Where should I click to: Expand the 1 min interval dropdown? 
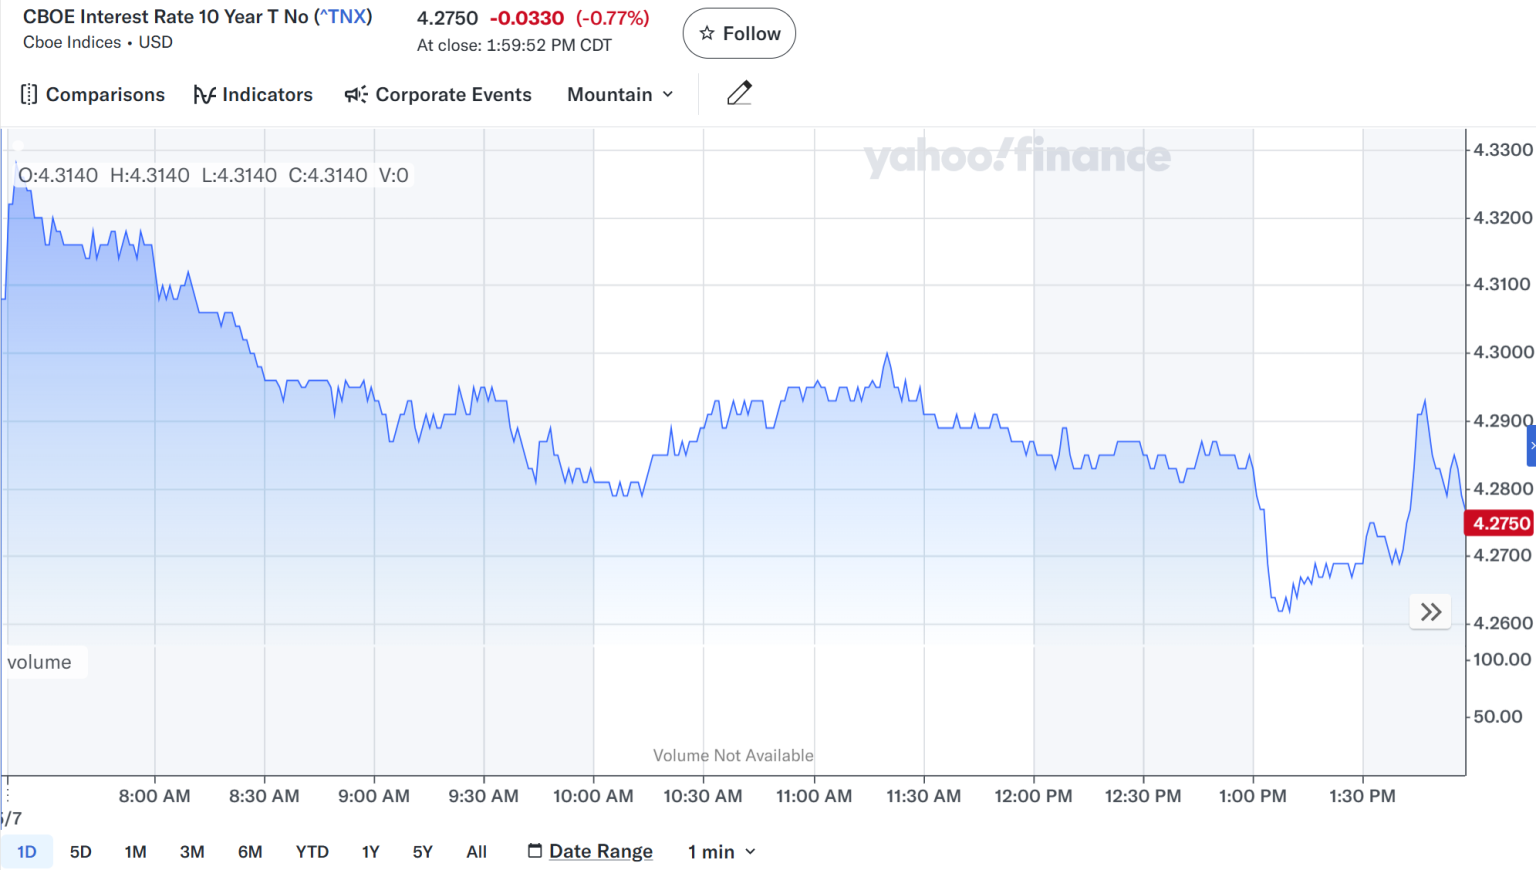[x=721, y=851]
